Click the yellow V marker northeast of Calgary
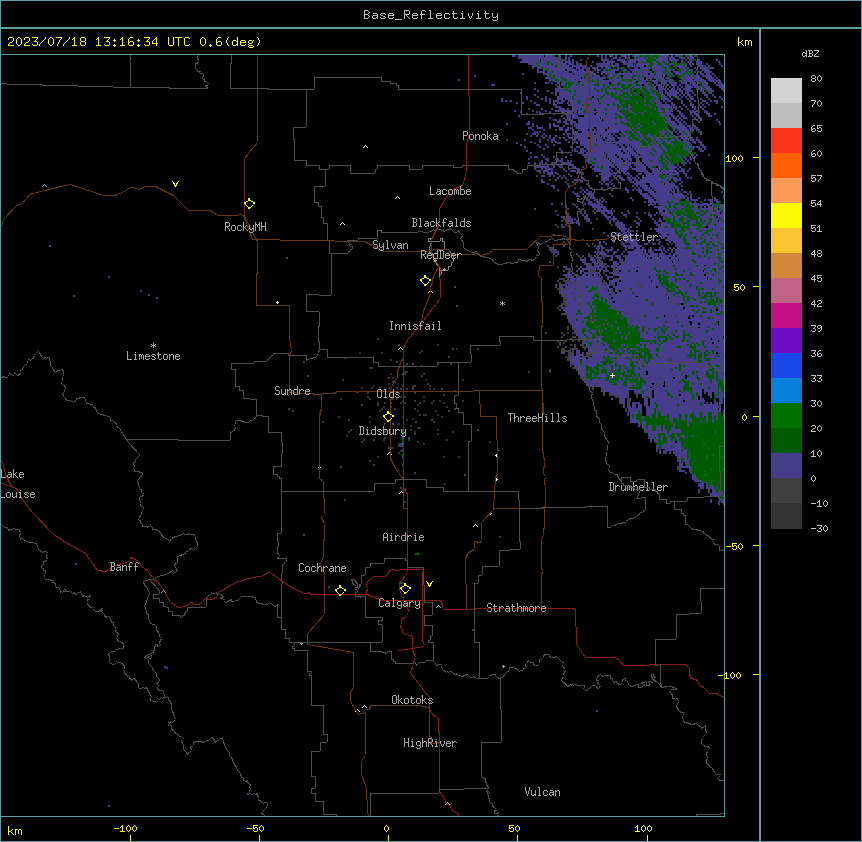862x842 pixels. (x=429, y=584)
